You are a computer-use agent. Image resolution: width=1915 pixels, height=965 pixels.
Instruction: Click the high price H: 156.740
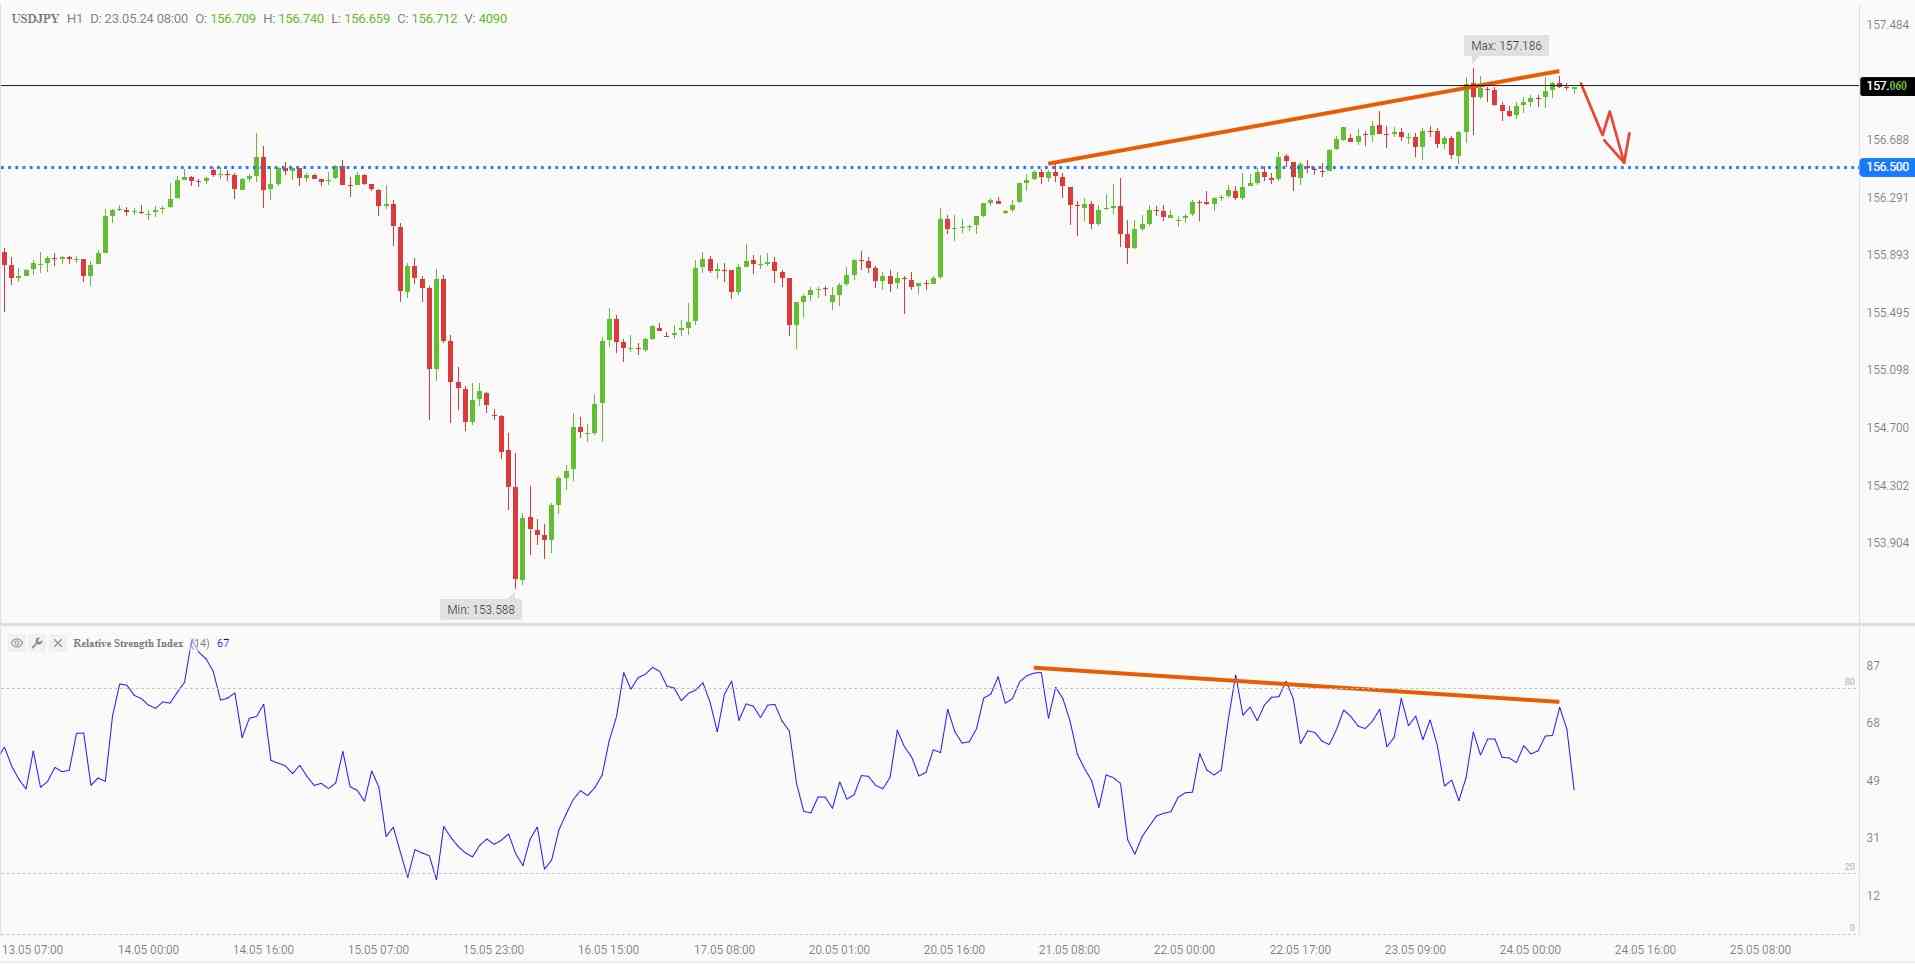[x=294, y=18]
